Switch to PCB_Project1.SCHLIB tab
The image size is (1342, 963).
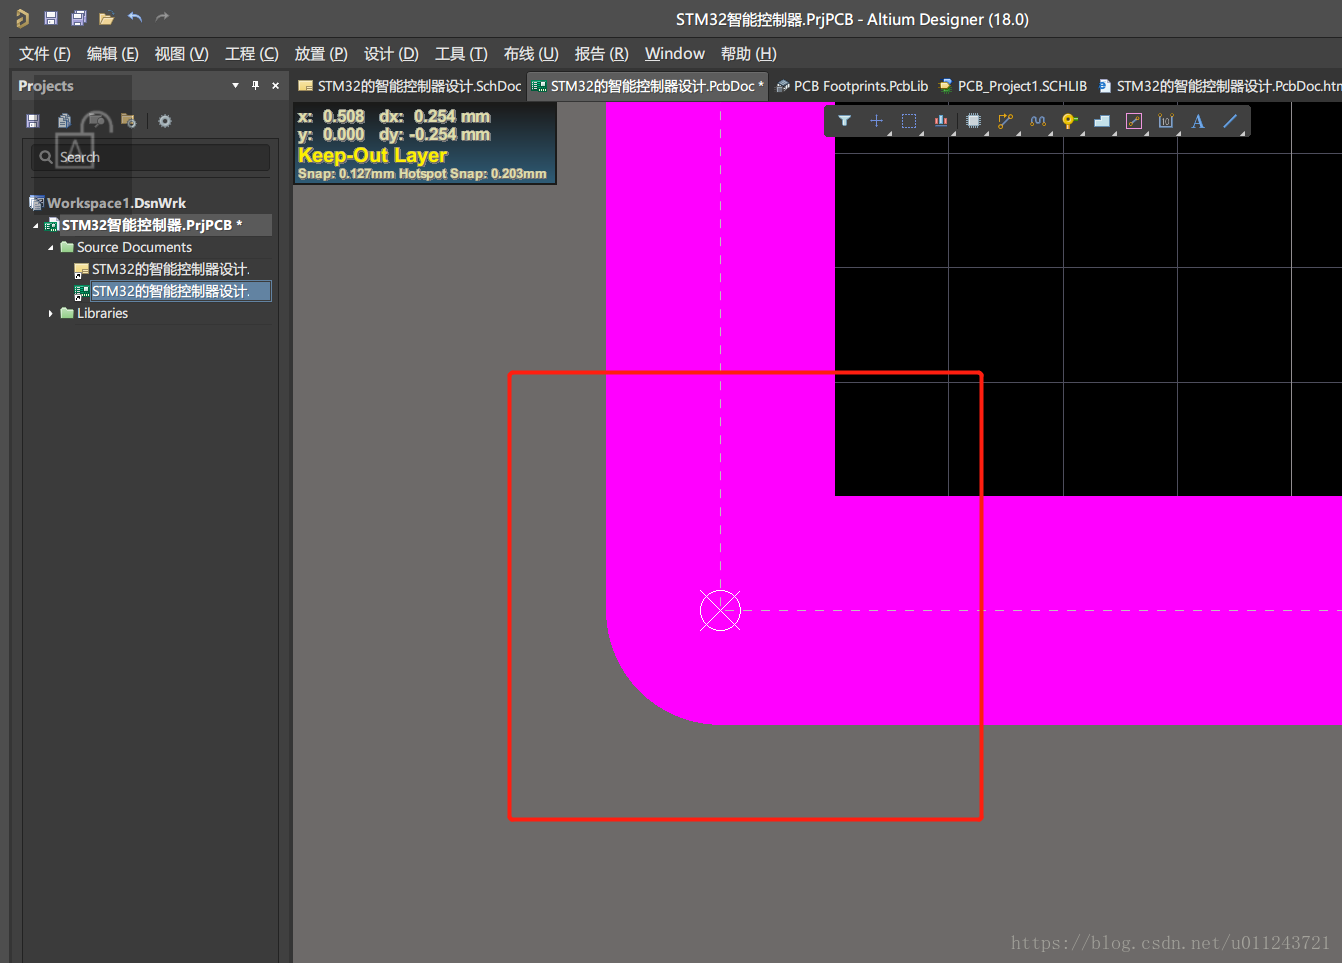[1013, 86]
